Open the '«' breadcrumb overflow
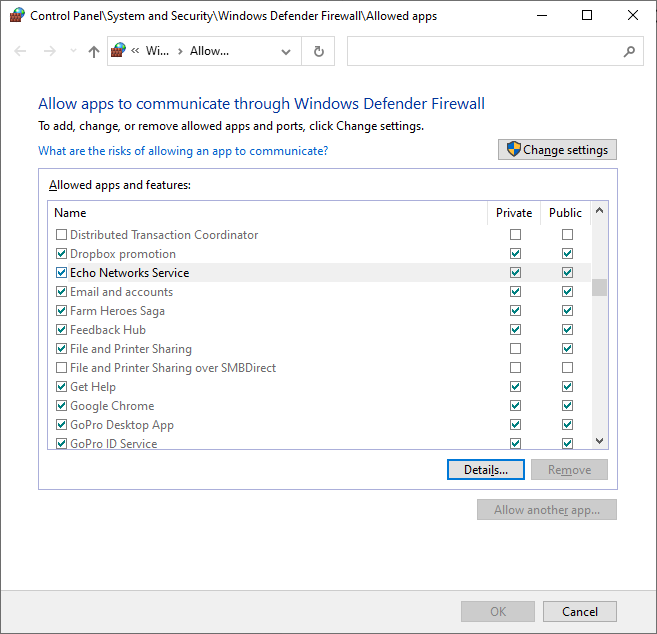The width and height of the screenshot is (657, 634). click(x=135, y=51)
